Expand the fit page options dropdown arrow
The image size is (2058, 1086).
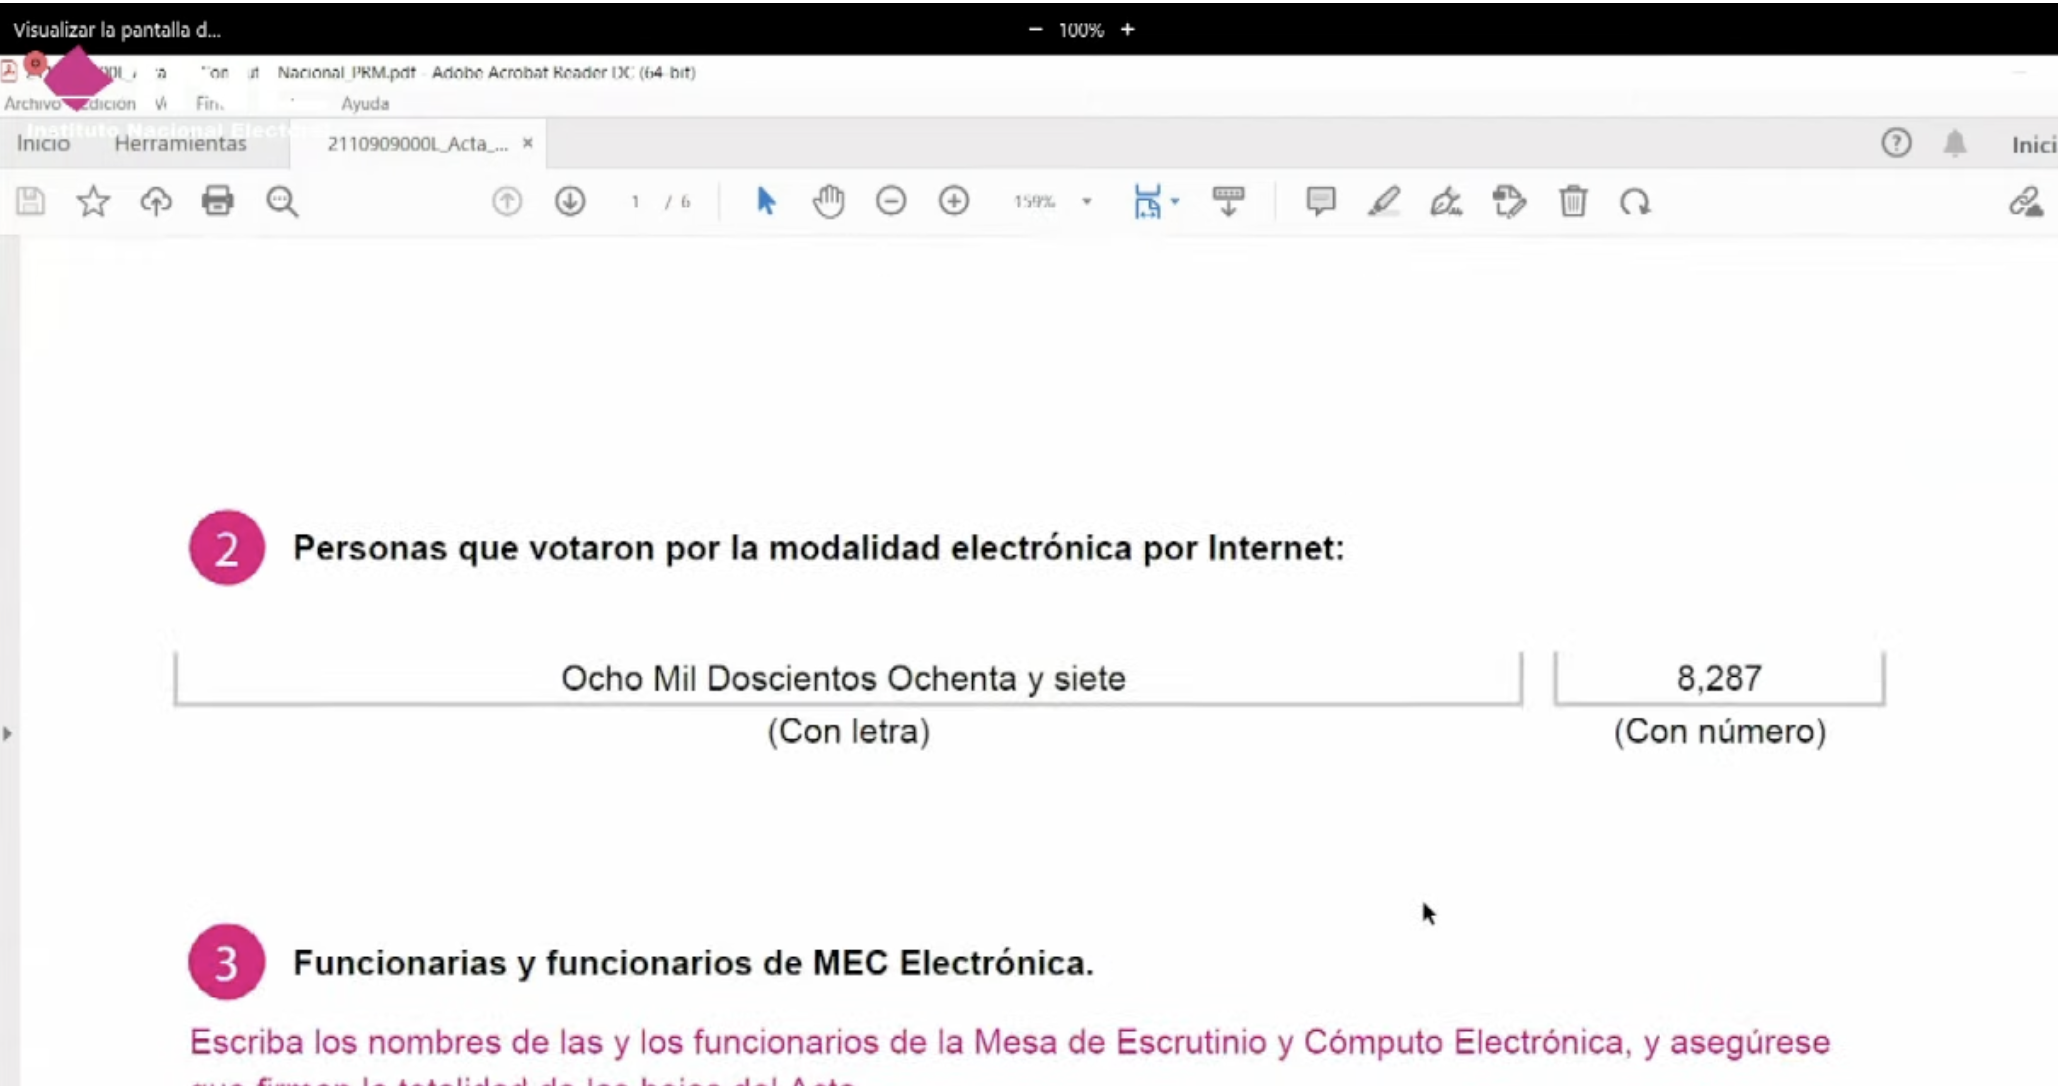[1175, 201]
